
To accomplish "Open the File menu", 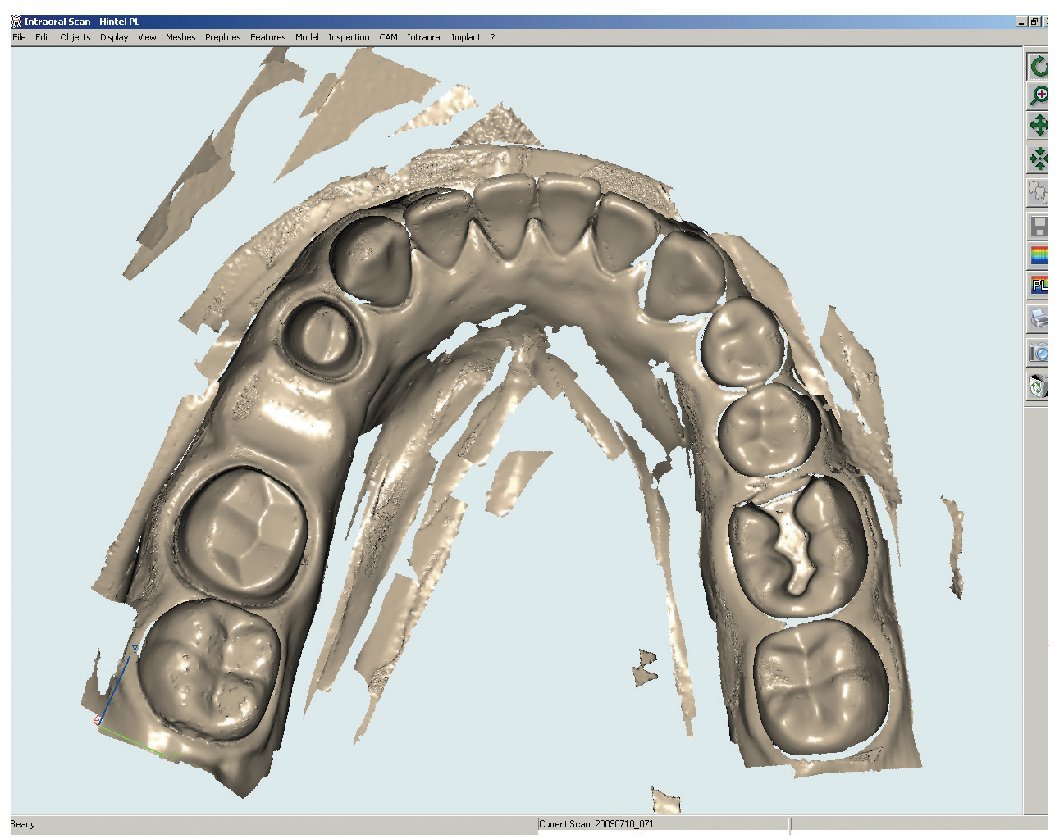I will coord(19,37).
